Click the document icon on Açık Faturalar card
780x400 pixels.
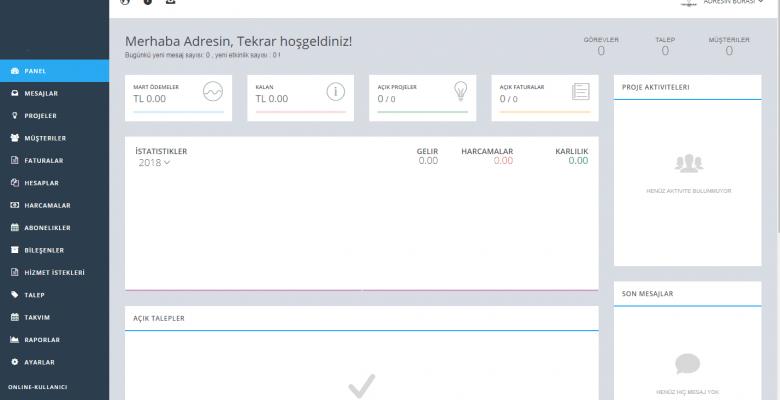coord(580,92)
